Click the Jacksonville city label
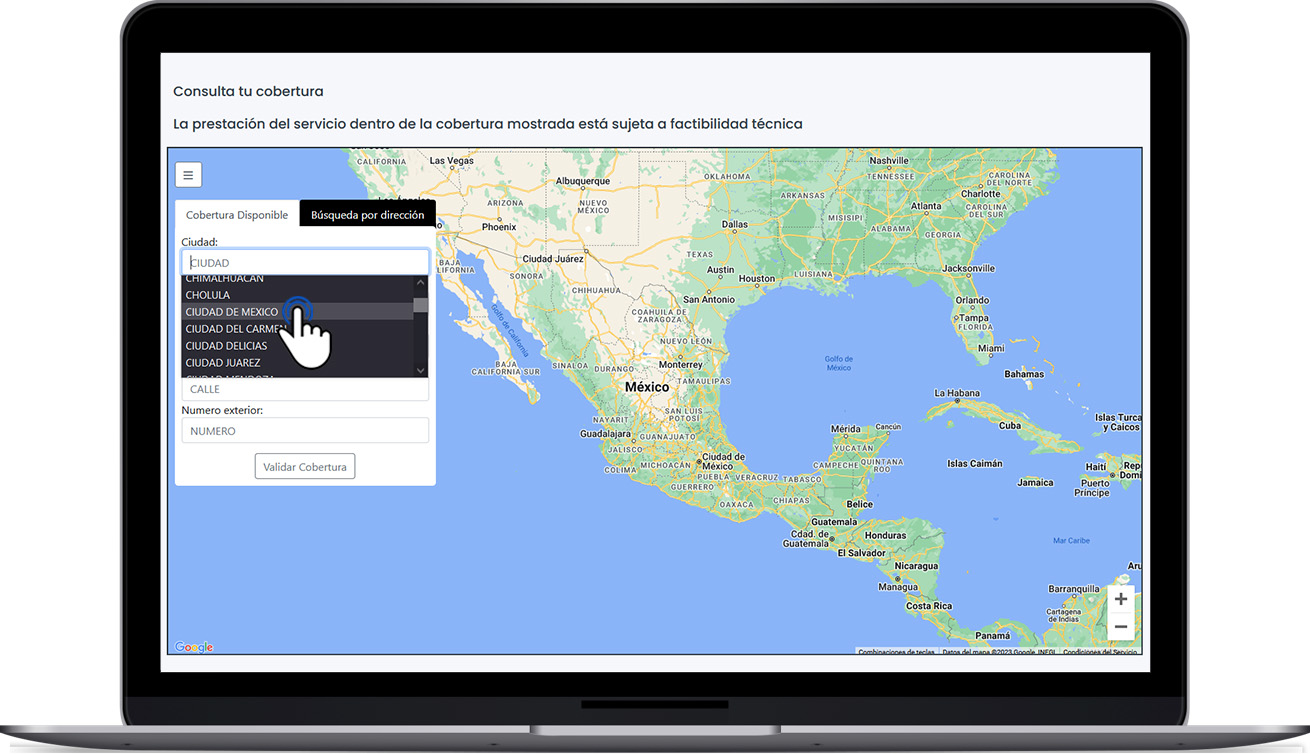 pos(969,268)
